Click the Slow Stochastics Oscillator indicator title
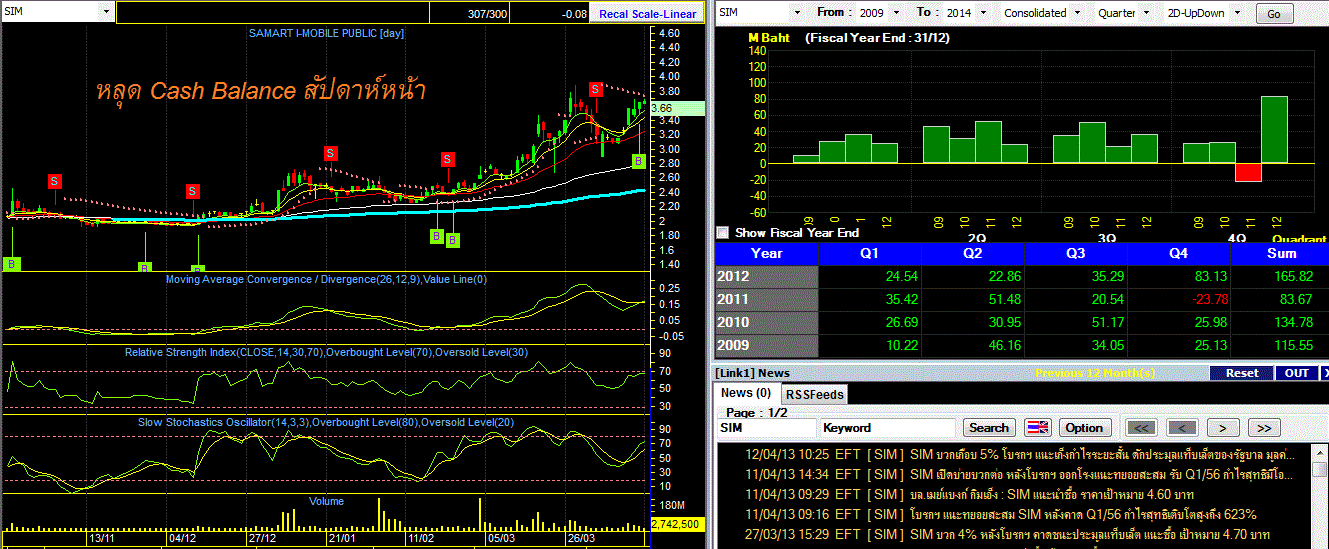1329x549 pixels. click(x=326, y=422)
